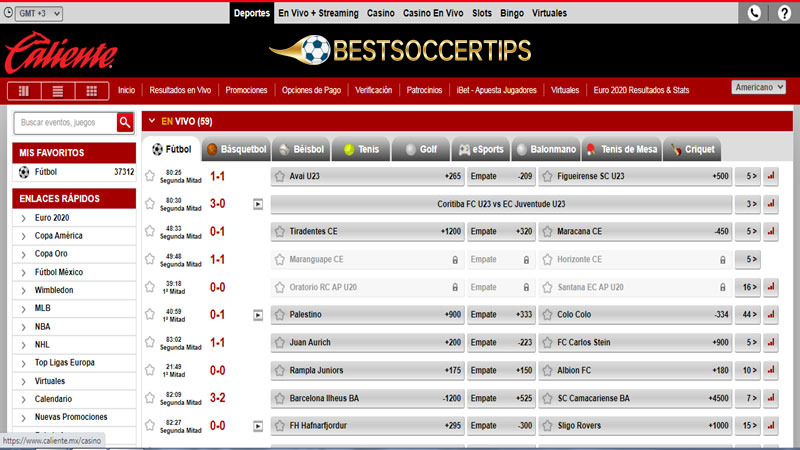Favorite the Maranguape CE match row star

coord(149,259)
